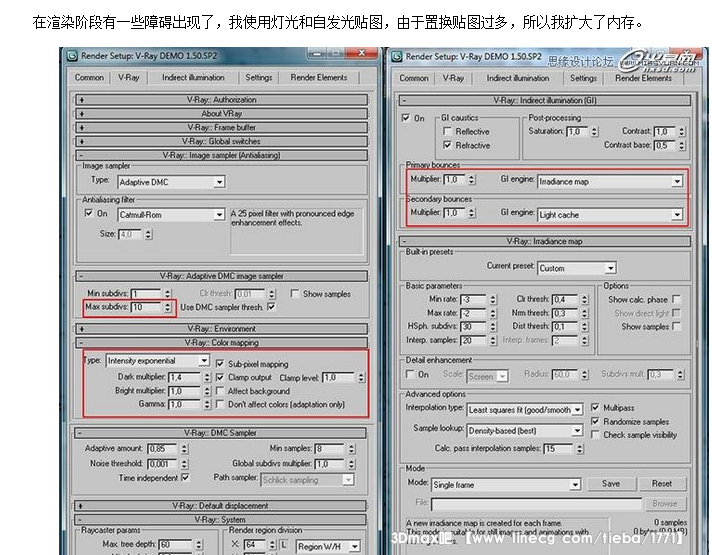Collapse the V-Ray DMC Sampler rollout
This screenshot has height=555, width=712.
point(221,433)
